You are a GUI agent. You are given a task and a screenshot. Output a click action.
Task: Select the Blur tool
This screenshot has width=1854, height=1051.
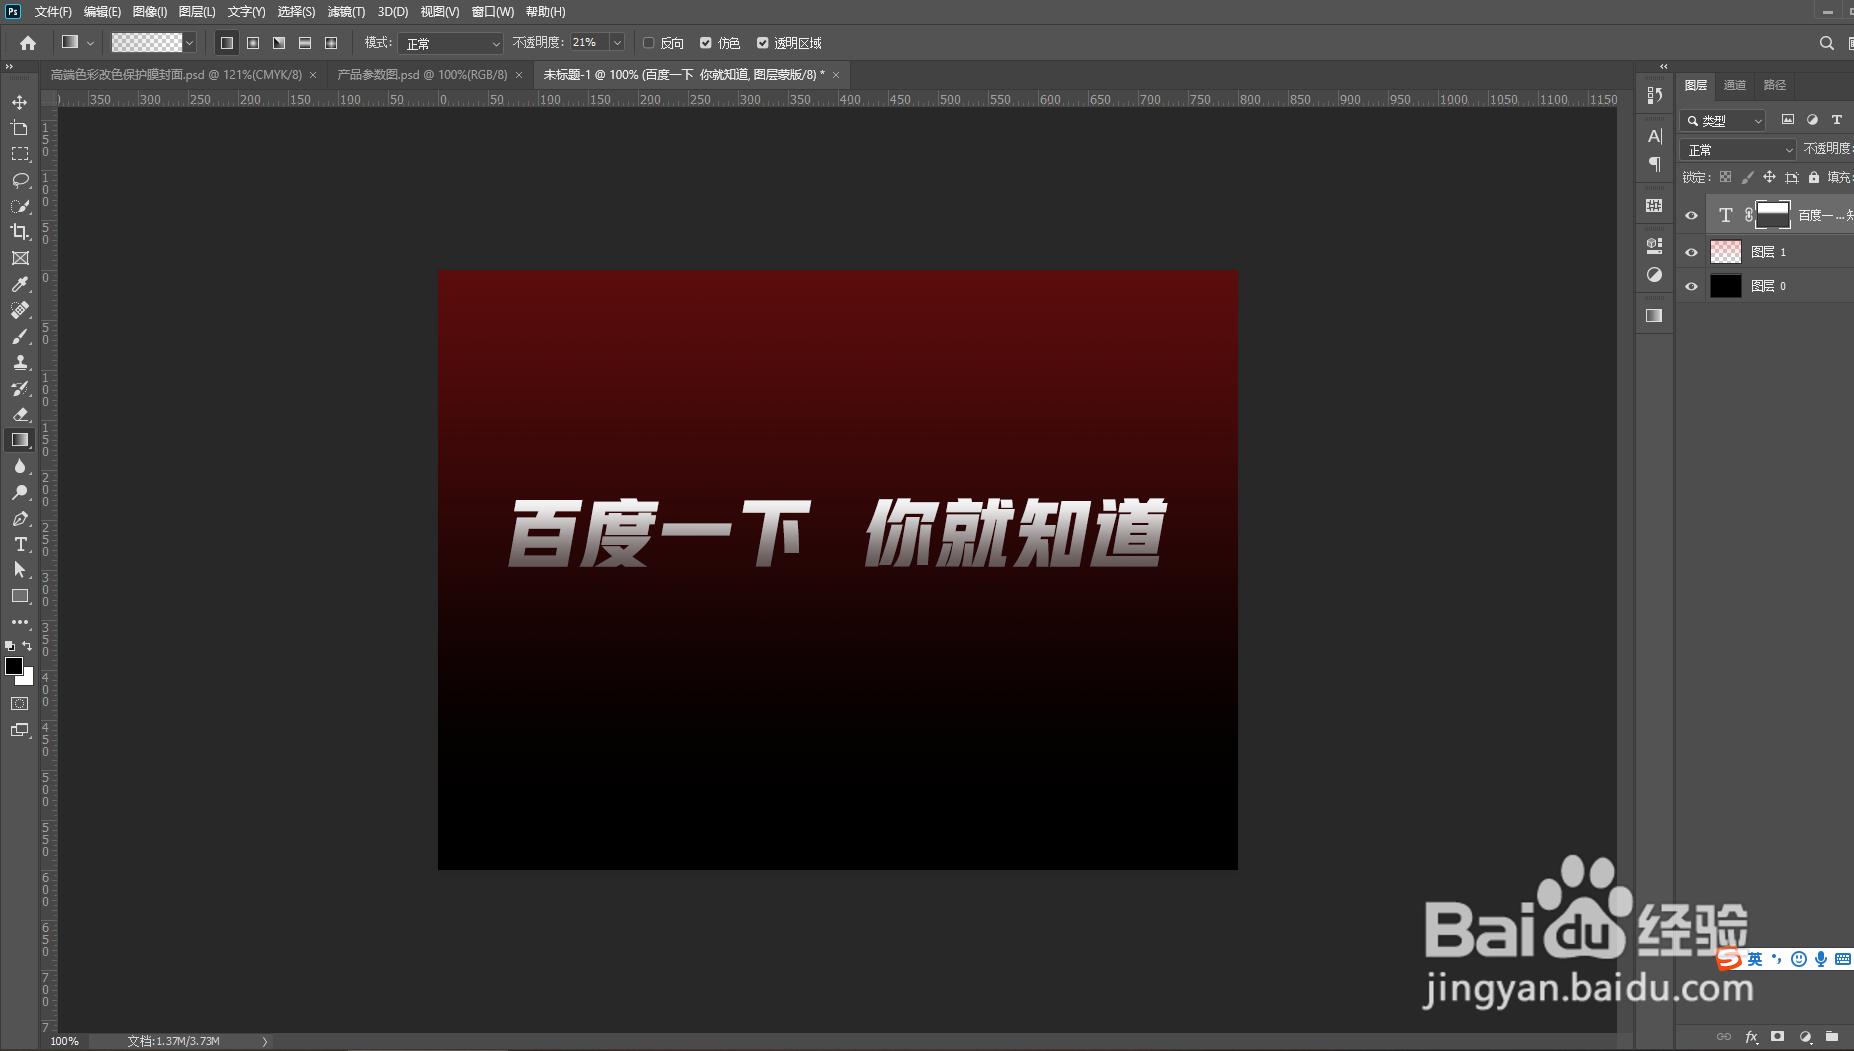click(x=19, y=466)
